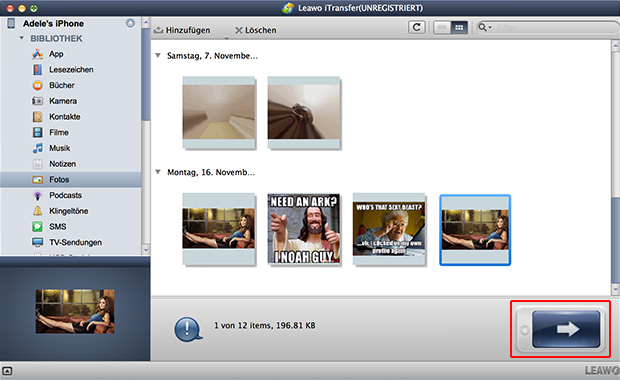Image resolution: width=620 pixels, height=380 pixels.
Task: Switch to grid thumbnail view icon
Action: tap(459, 27)
